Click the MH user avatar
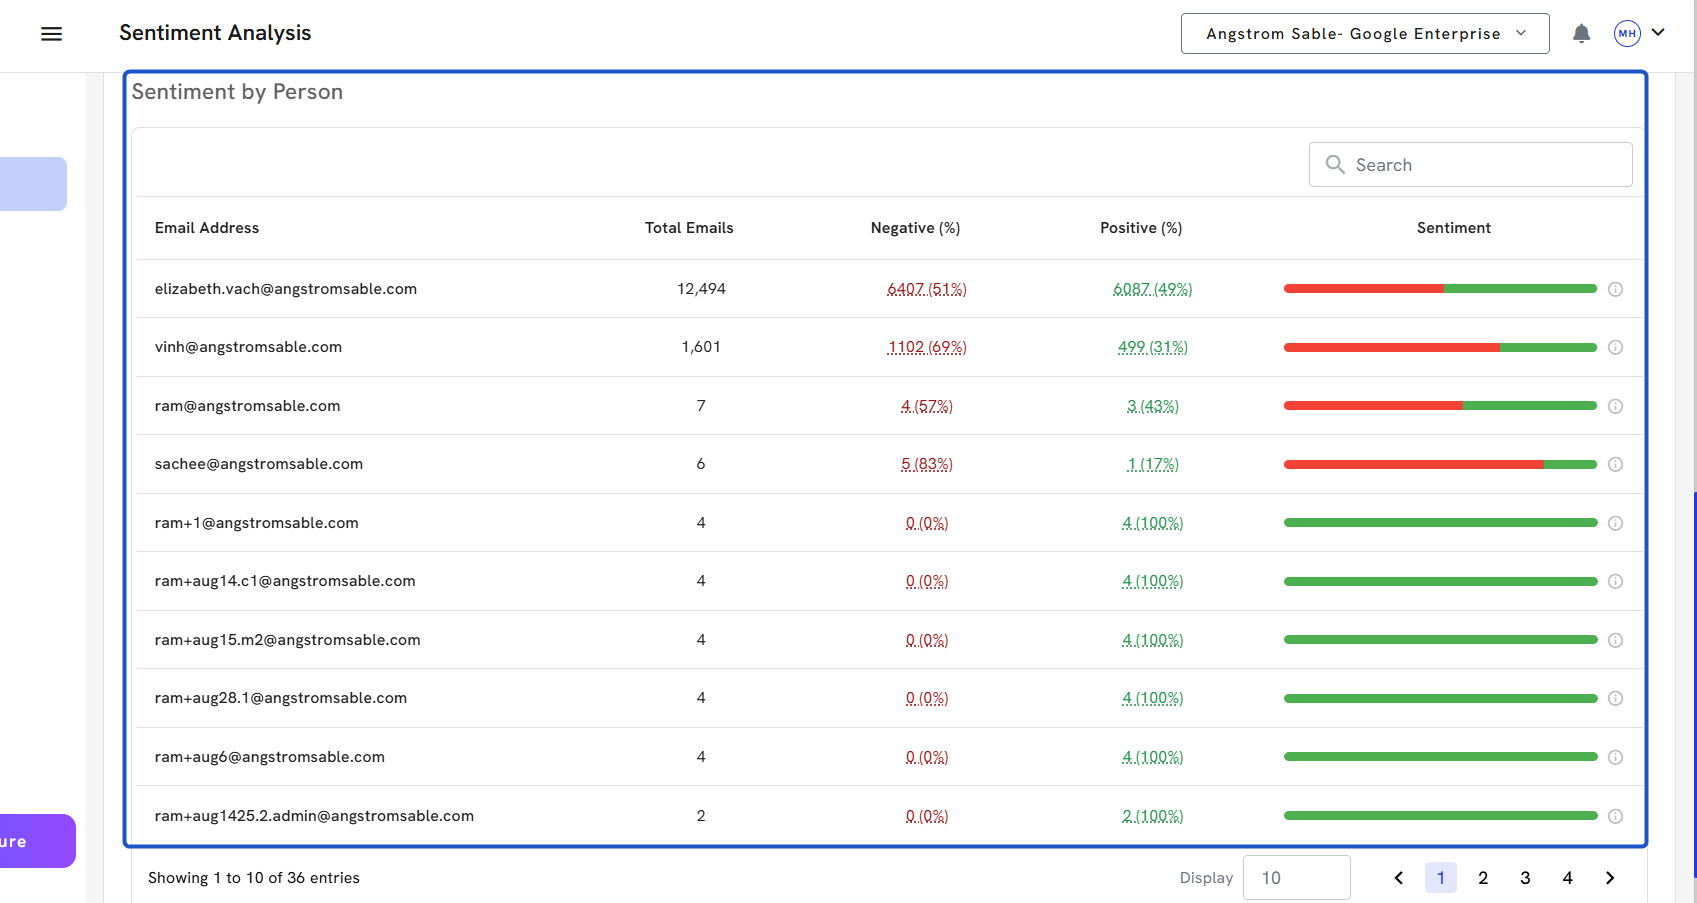1697x903 pixels. (1627, 34)
